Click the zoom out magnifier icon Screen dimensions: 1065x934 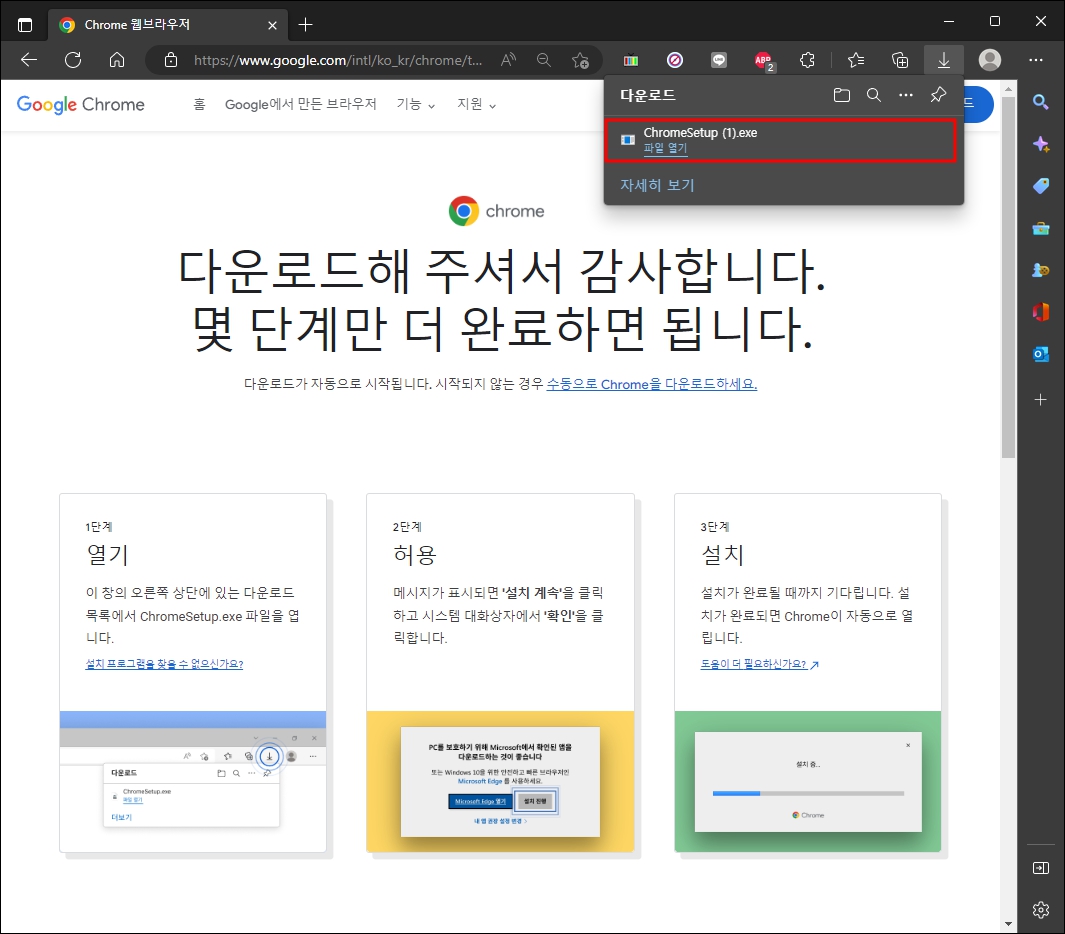543,60
